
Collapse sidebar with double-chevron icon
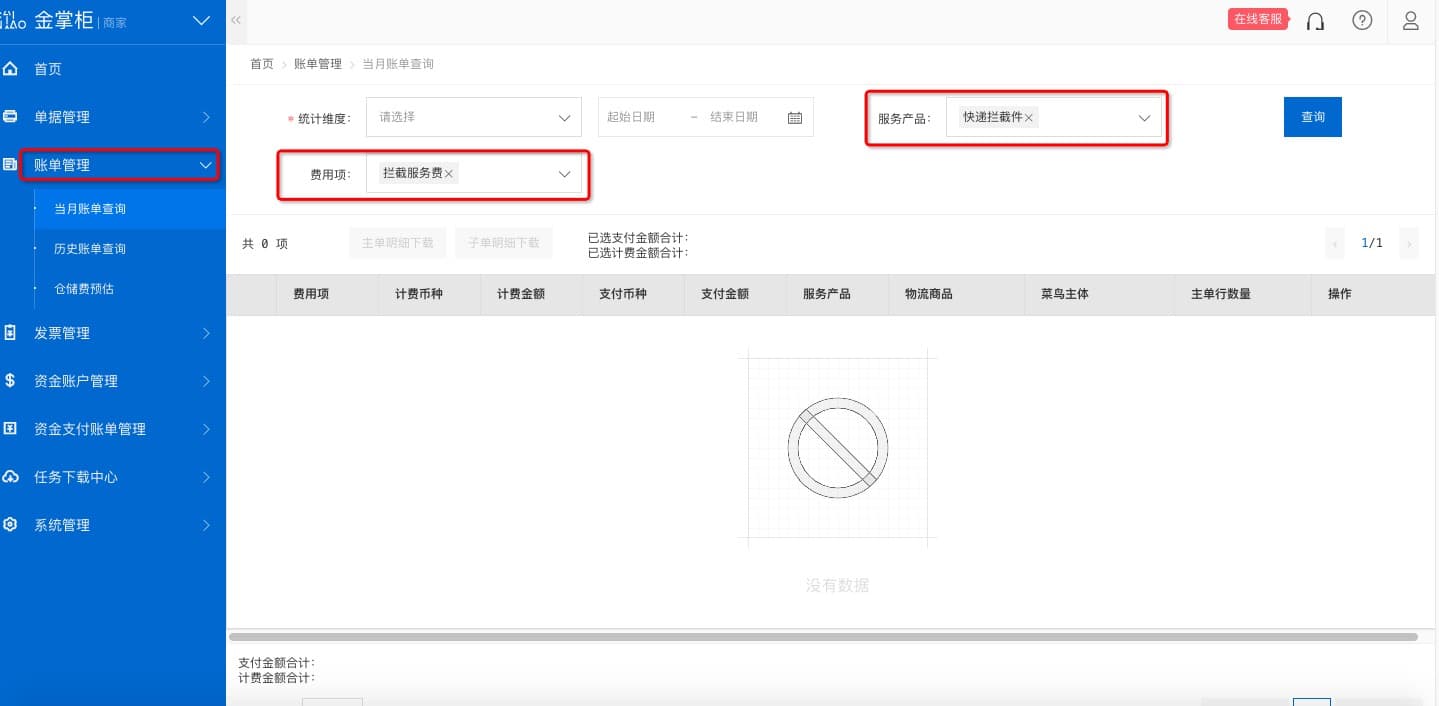pyautogui.click(x=236, y=20)
